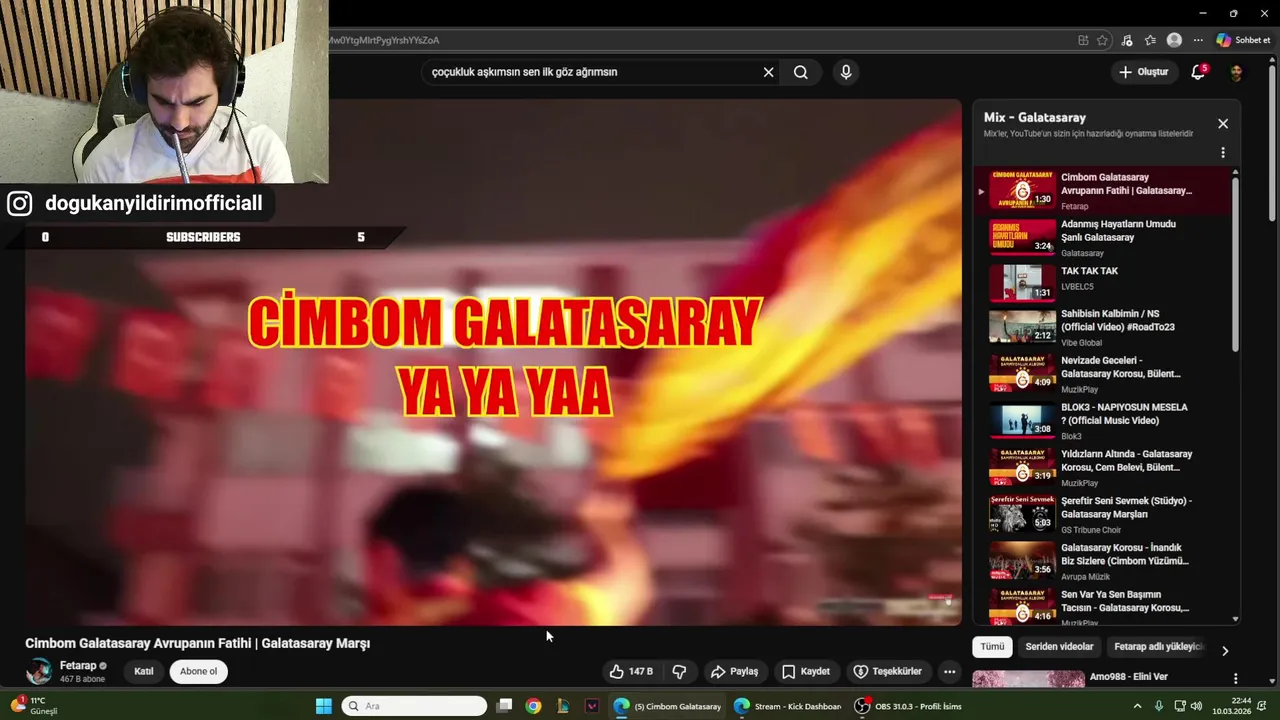The height and width of the screenshot is (720, 1280).
Task: Open Mix playlist three-dot options menu
Action: pyautogui.click(x=1222, y=153)
